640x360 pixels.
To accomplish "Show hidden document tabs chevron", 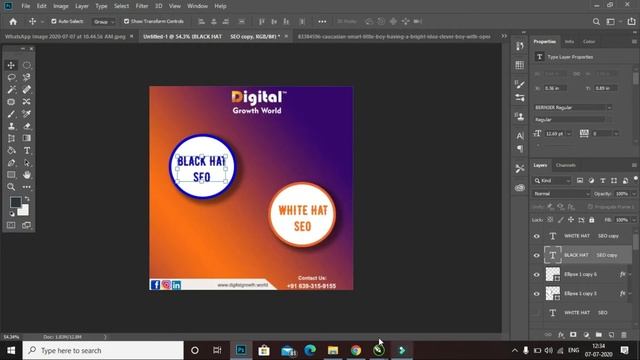I will (504, 36).
